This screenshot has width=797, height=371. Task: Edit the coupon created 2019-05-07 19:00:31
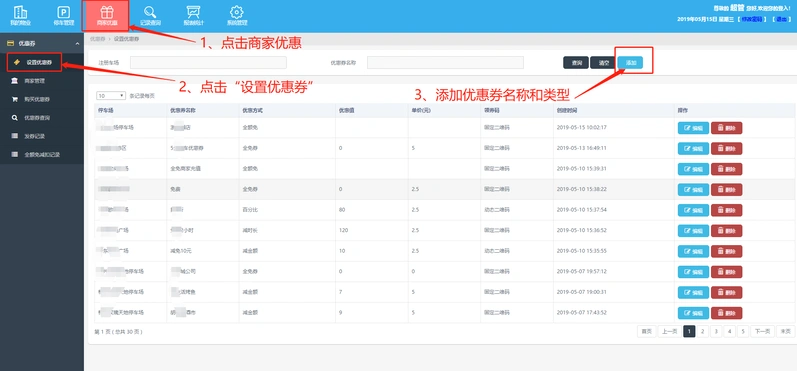click(693, 292)
